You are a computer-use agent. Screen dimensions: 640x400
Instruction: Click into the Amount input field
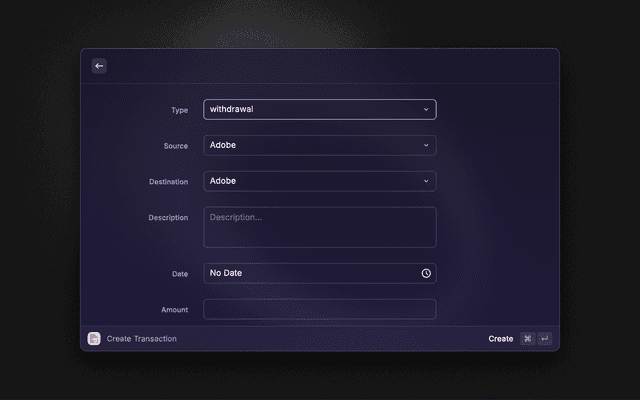pyautogui.click(x=320, y=309)
